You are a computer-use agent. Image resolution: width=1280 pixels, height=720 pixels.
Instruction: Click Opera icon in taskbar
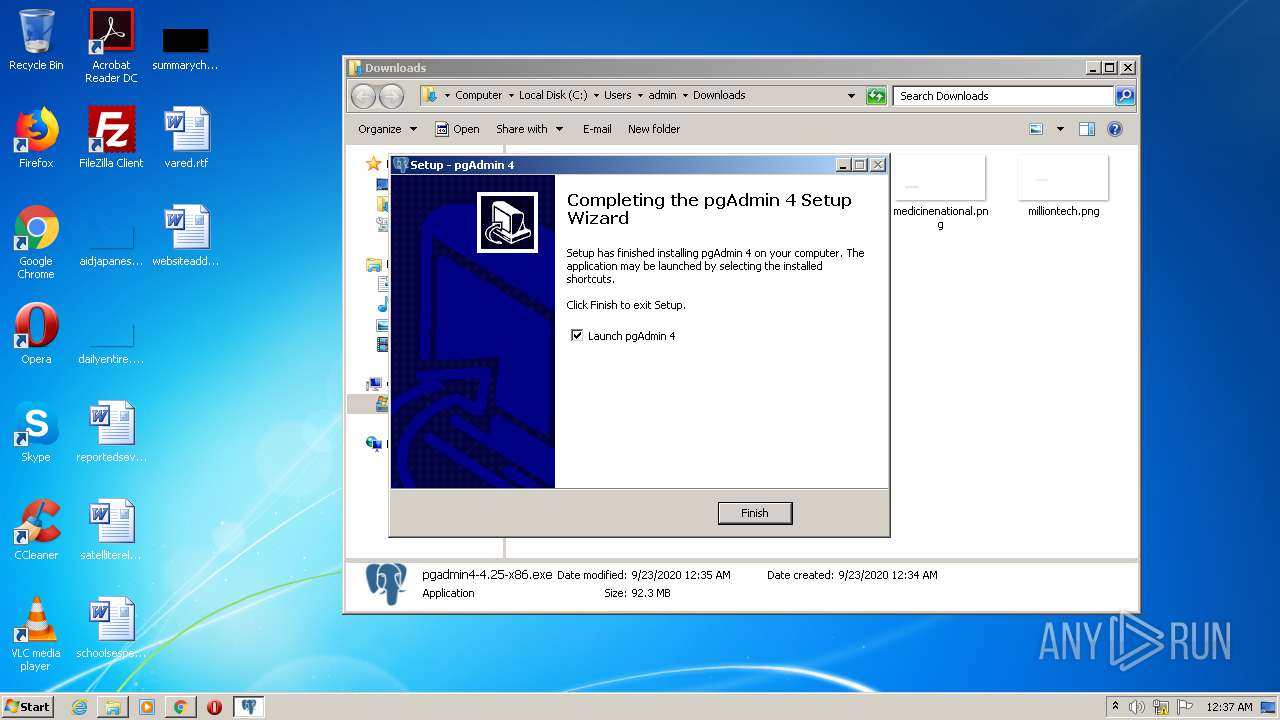point(214,707)
